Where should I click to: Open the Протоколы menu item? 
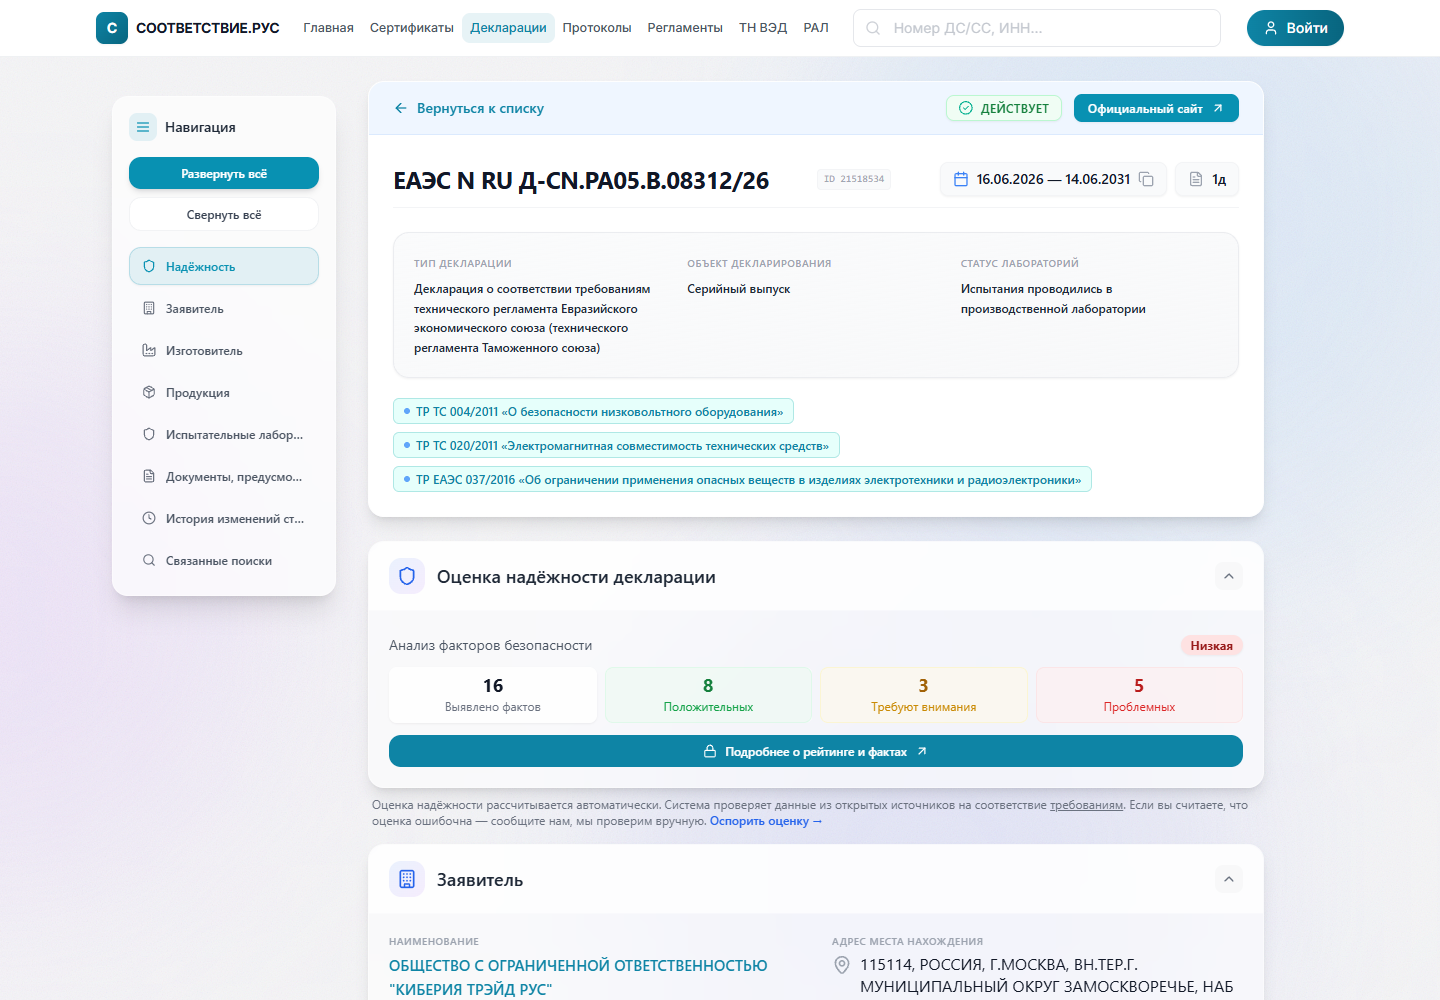click(x=597, y=28)
